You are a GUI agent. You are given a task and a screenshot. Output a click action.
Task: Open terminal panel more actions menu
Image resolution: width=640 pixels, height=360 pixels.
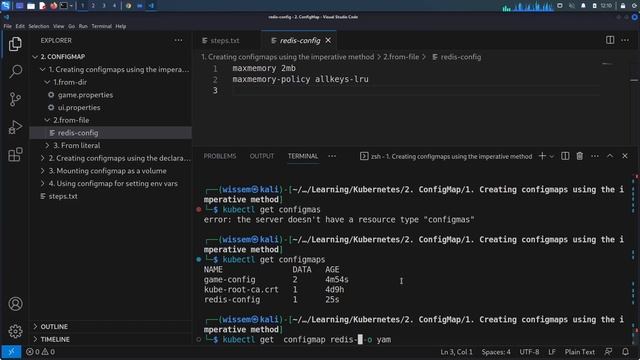[595, 156]
